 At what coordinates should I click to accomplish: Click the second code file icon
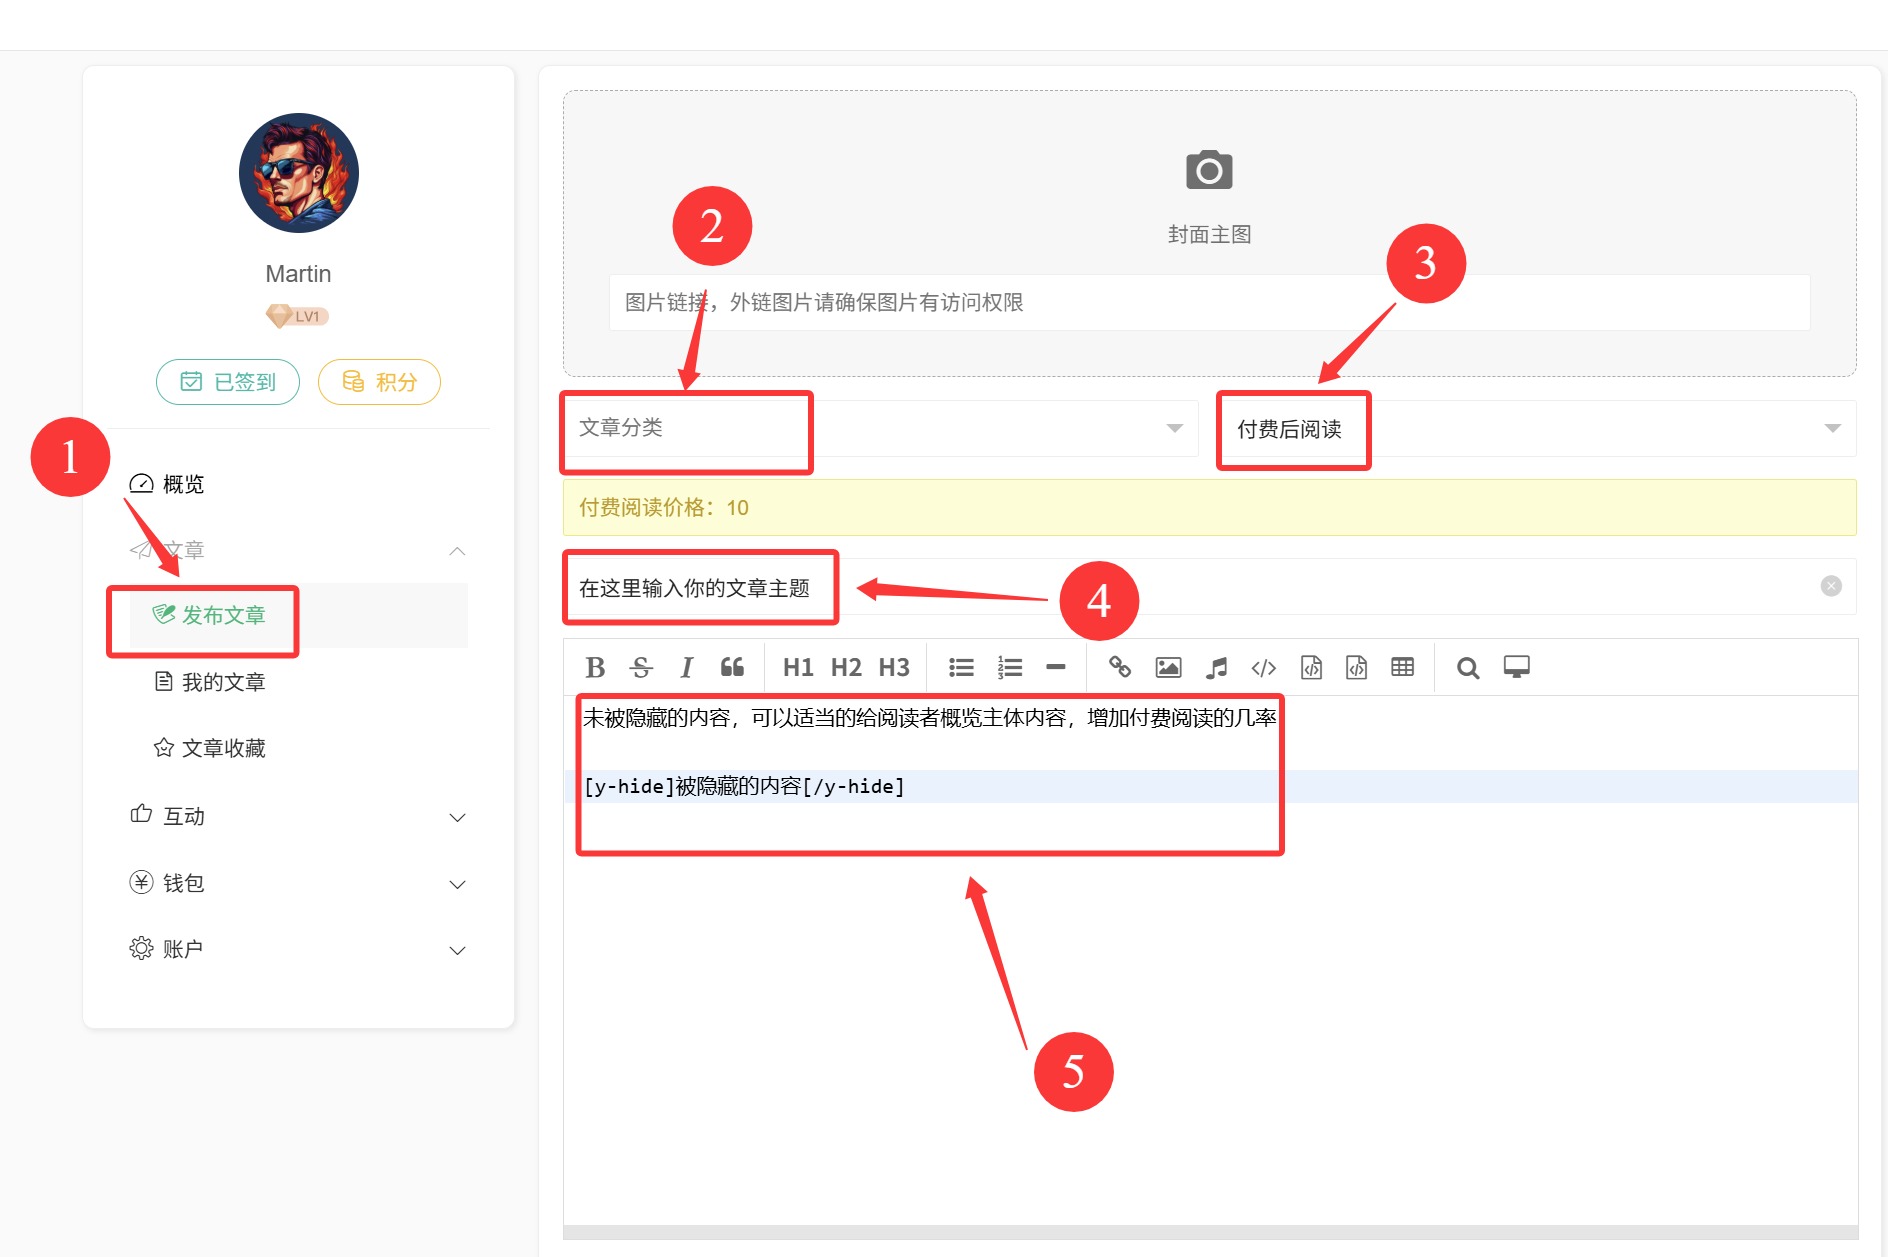point(1356,667)
